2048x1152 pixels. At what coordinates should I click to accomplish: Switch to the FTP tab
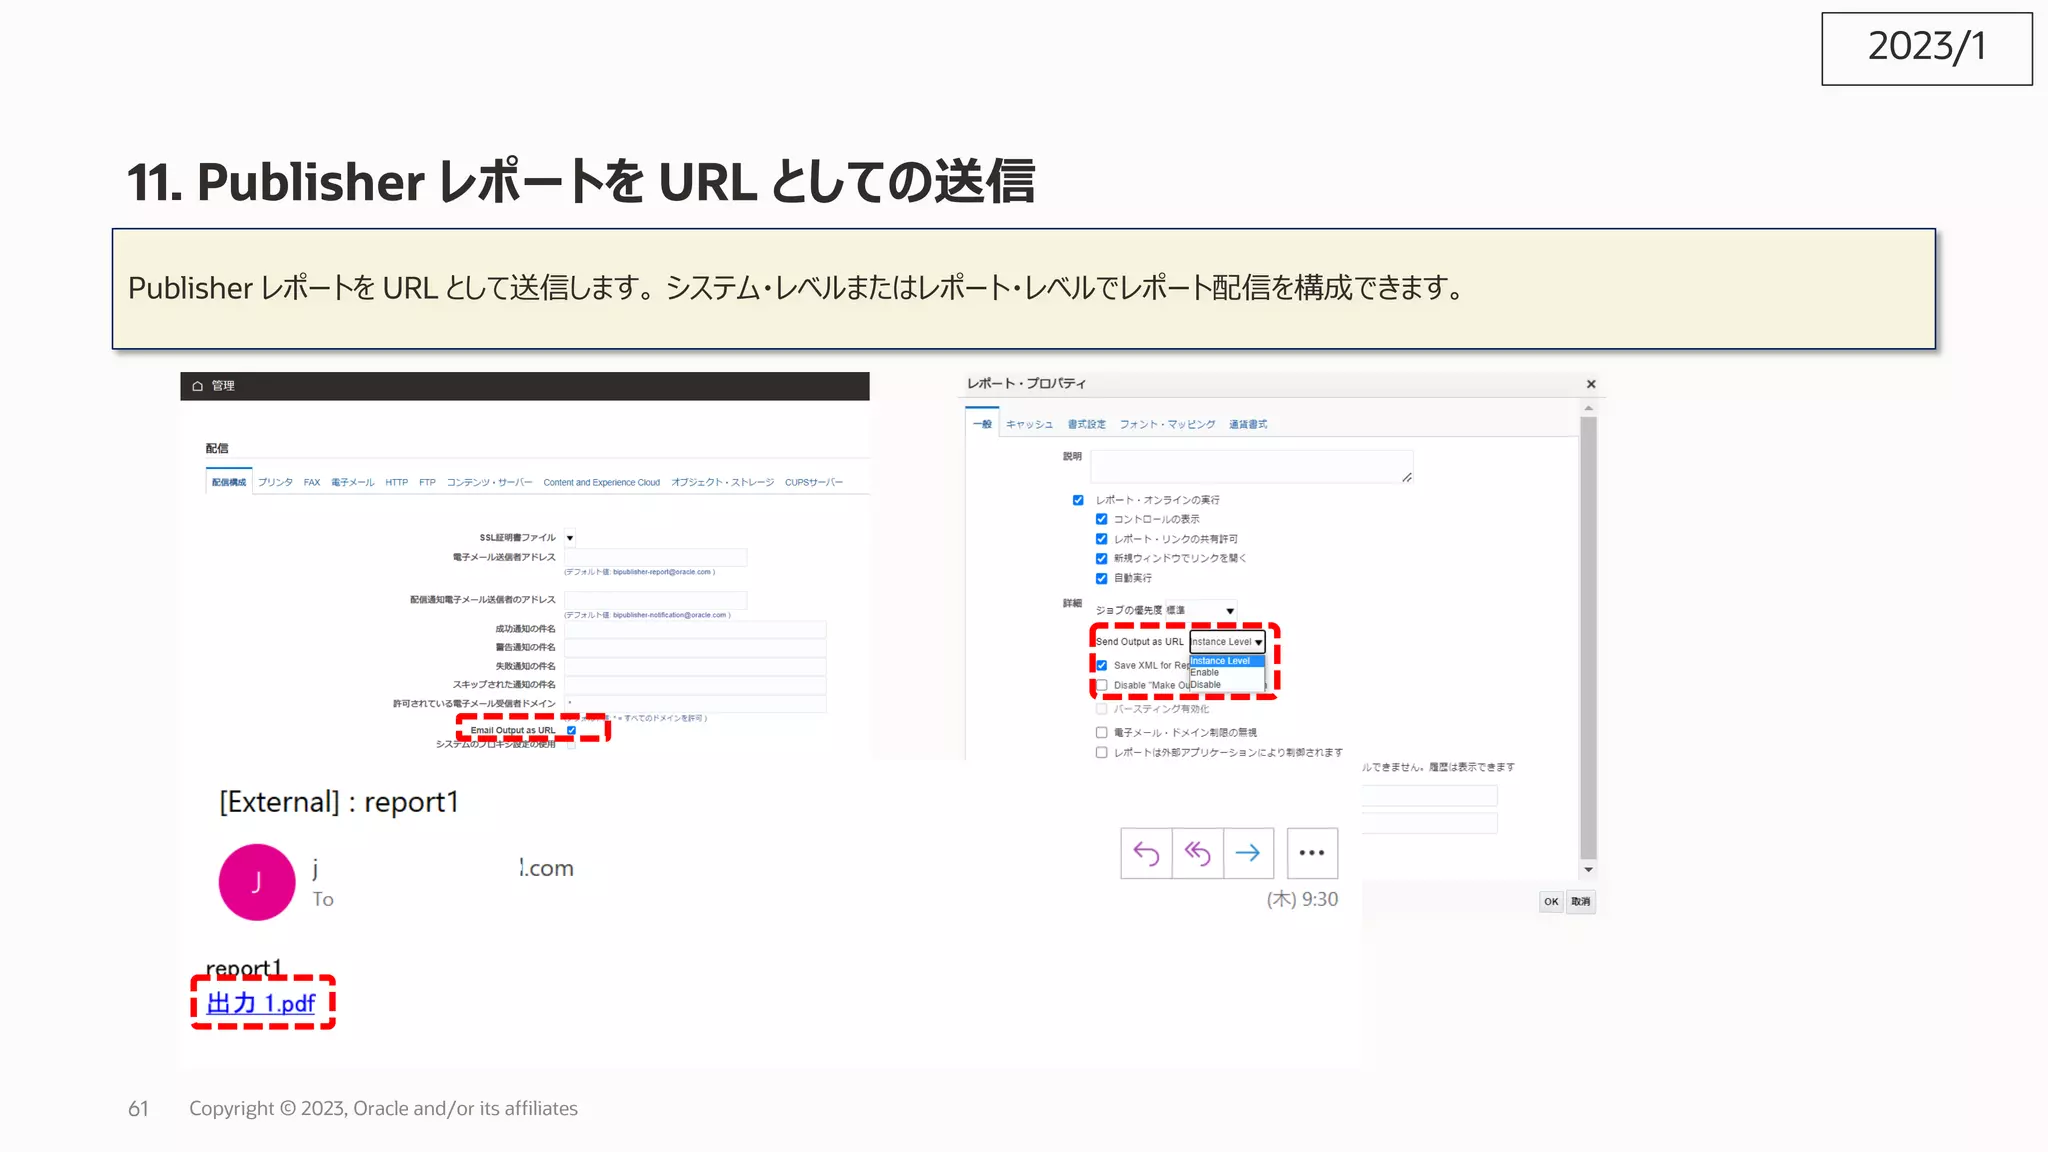coord(427,482)
